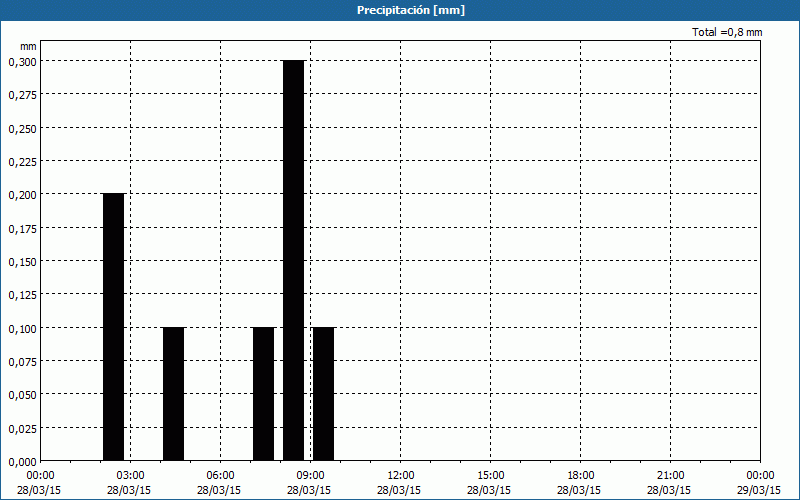Click the 0,025 y-axis label
Screen dimensions: 800x500
[22, 428]
